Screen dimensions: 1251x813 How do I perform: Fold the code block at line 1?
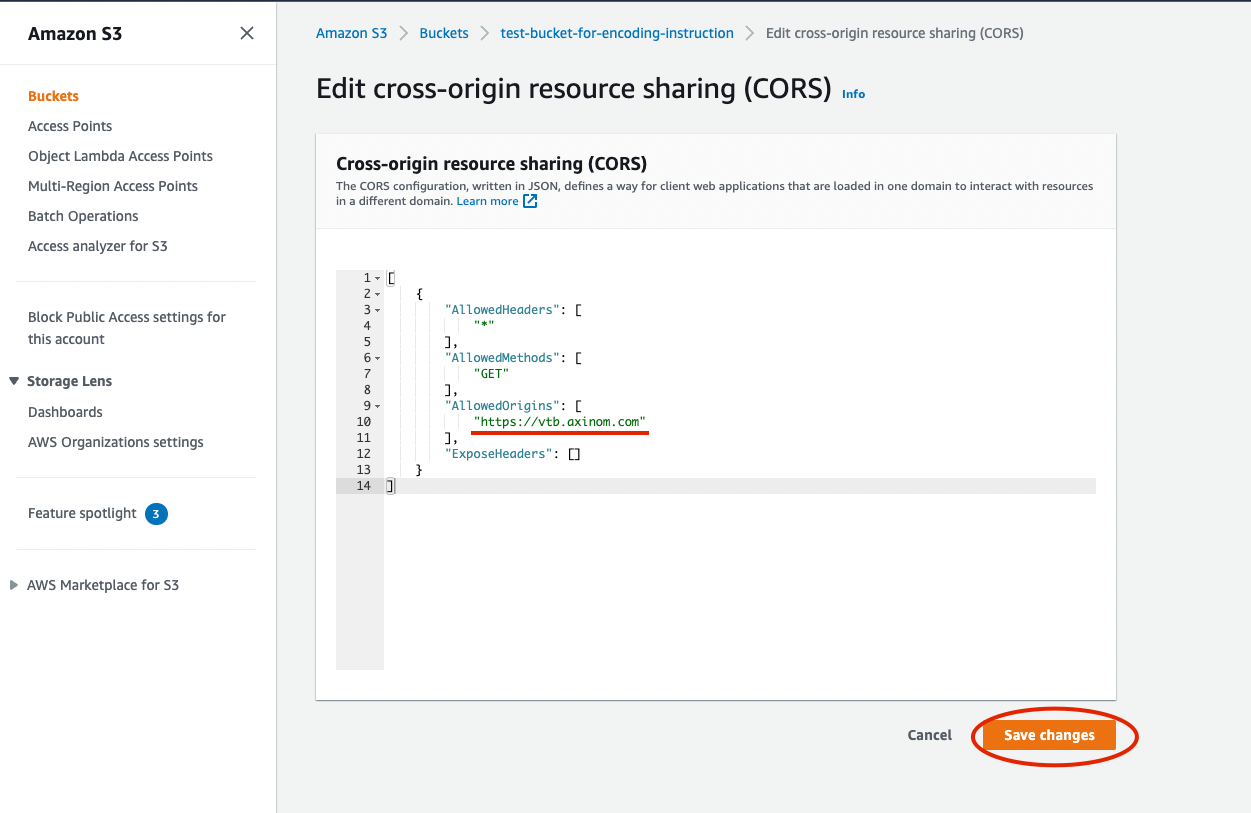pyautogui.click(x=377, y=278)
